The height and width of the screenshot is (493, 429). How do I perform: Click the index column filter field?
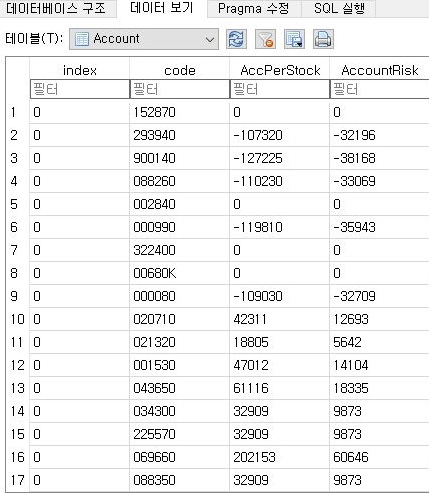coord(80,89)
